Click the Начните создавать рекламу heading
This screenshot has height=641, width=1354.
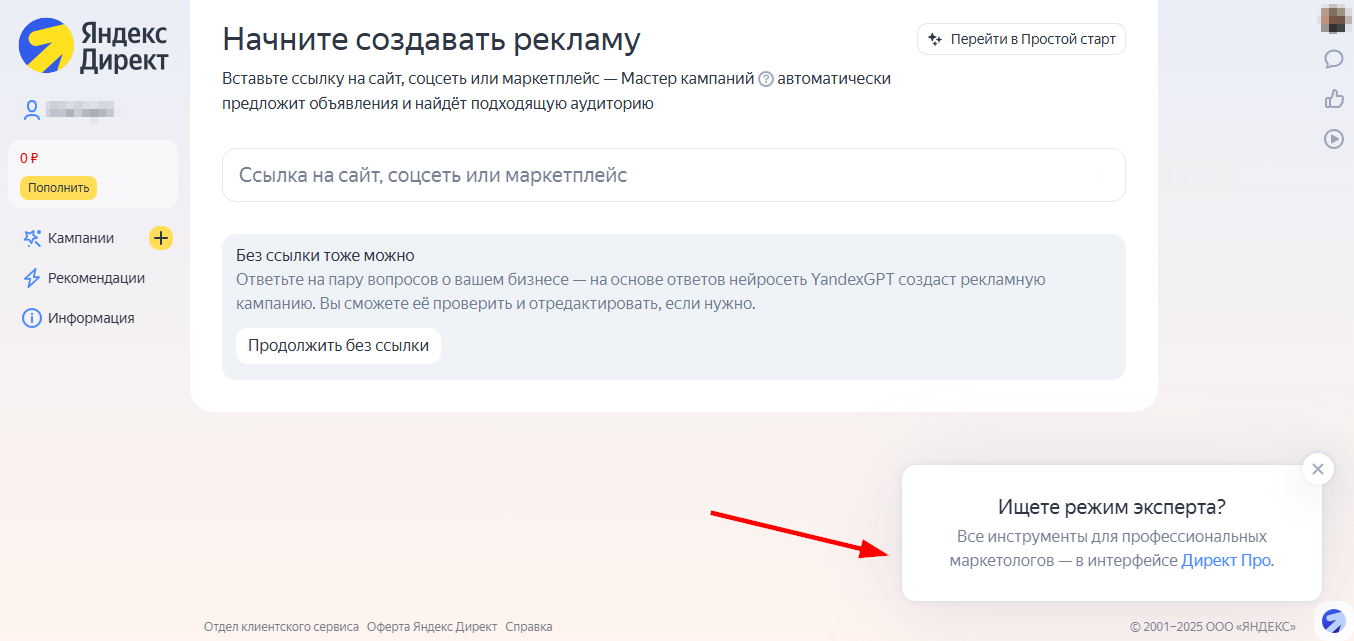coord(431,39)
